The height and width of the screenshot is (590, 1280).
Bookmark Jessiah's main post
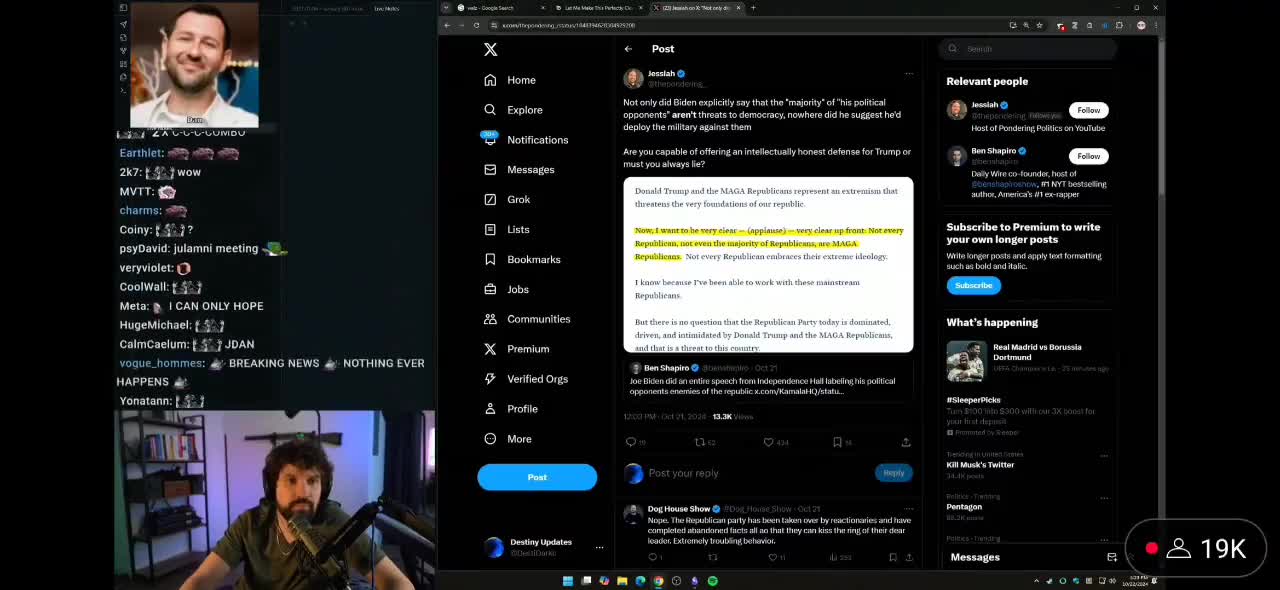click(x=837, y=442)
